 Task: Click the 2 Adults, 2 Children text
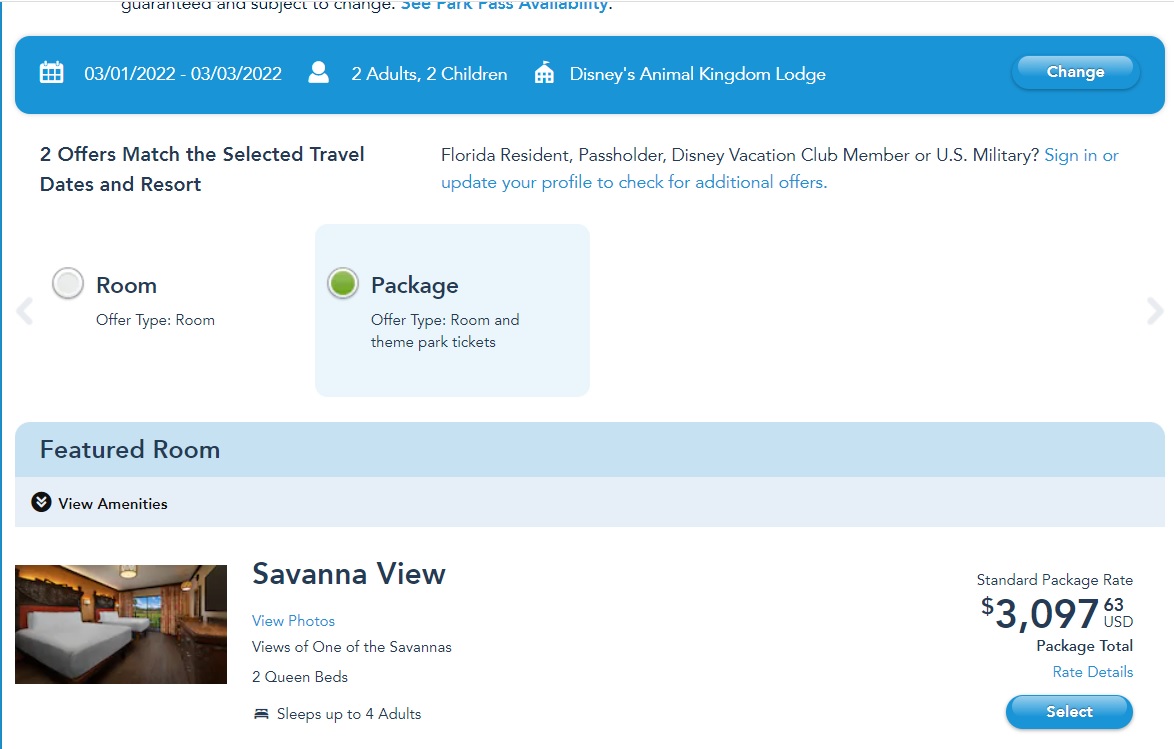click(429, 74)
